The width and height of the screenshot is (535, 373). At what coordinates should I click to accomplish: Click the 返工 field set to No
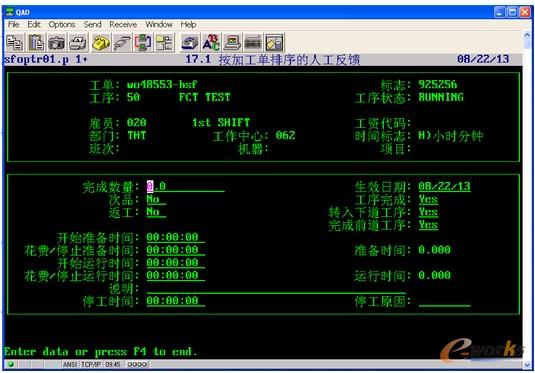pyautogui.click(x=156, y=212)
